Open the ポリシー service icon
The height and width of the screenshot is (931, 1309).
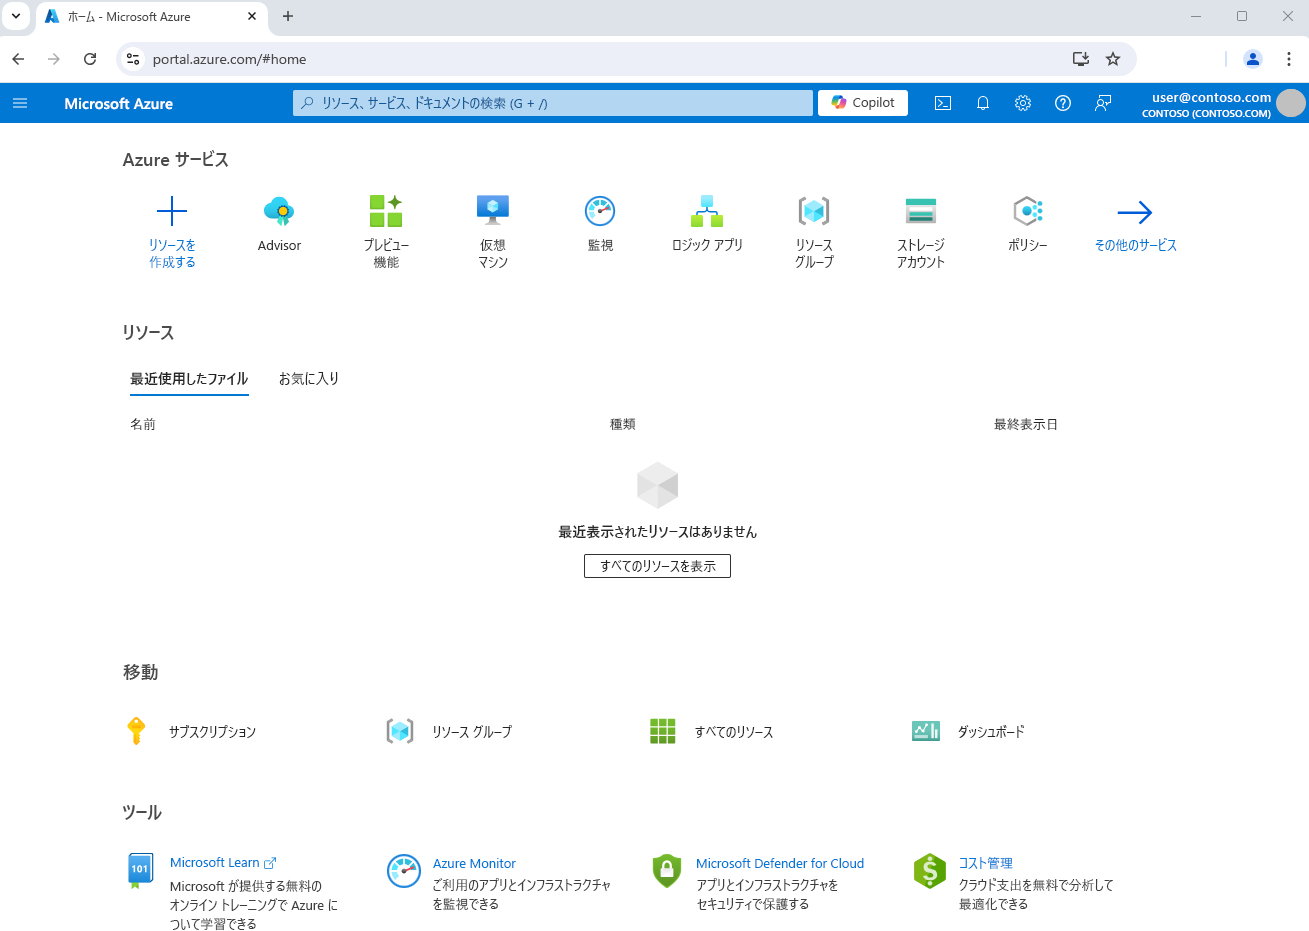coord(1028,211)
